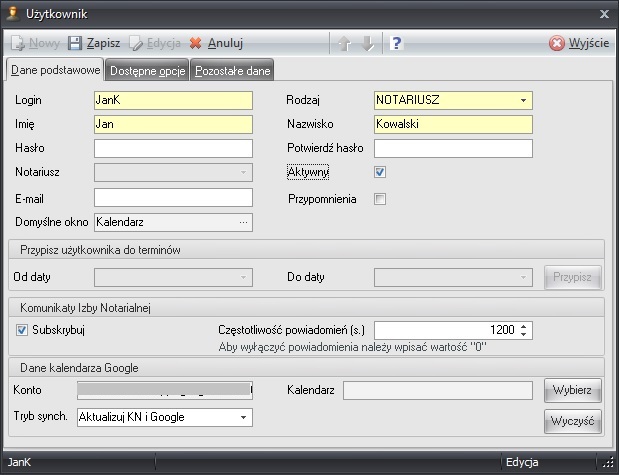Viewport: 619px width, 475px height.
Task: Click the Anuluj red X icon
Action: click(x=195, y=43)
